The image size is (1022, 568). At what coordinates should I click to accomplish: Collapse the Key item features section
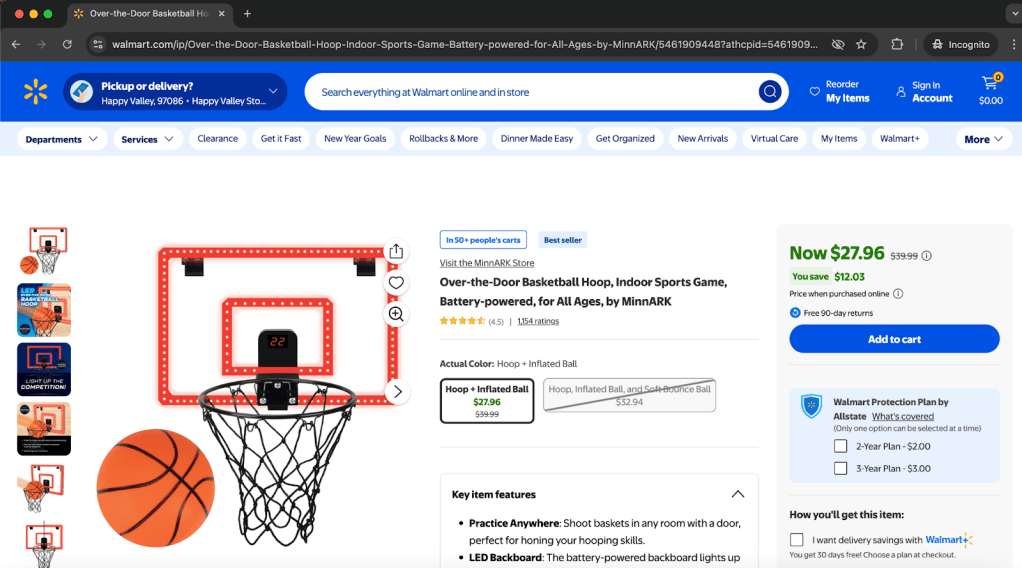pos(737,494)
